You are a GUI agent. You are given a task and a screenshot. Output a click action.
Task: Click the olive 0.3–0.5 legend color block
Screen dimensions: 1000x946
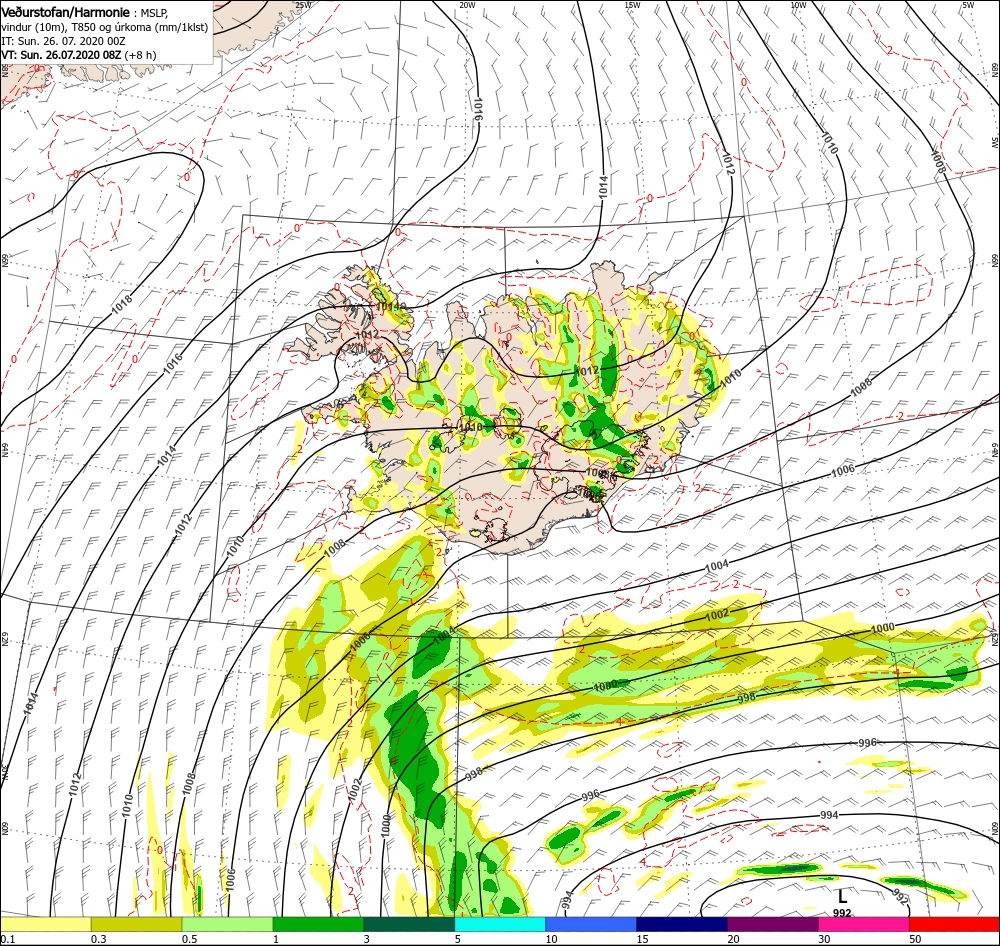[136, 924]
